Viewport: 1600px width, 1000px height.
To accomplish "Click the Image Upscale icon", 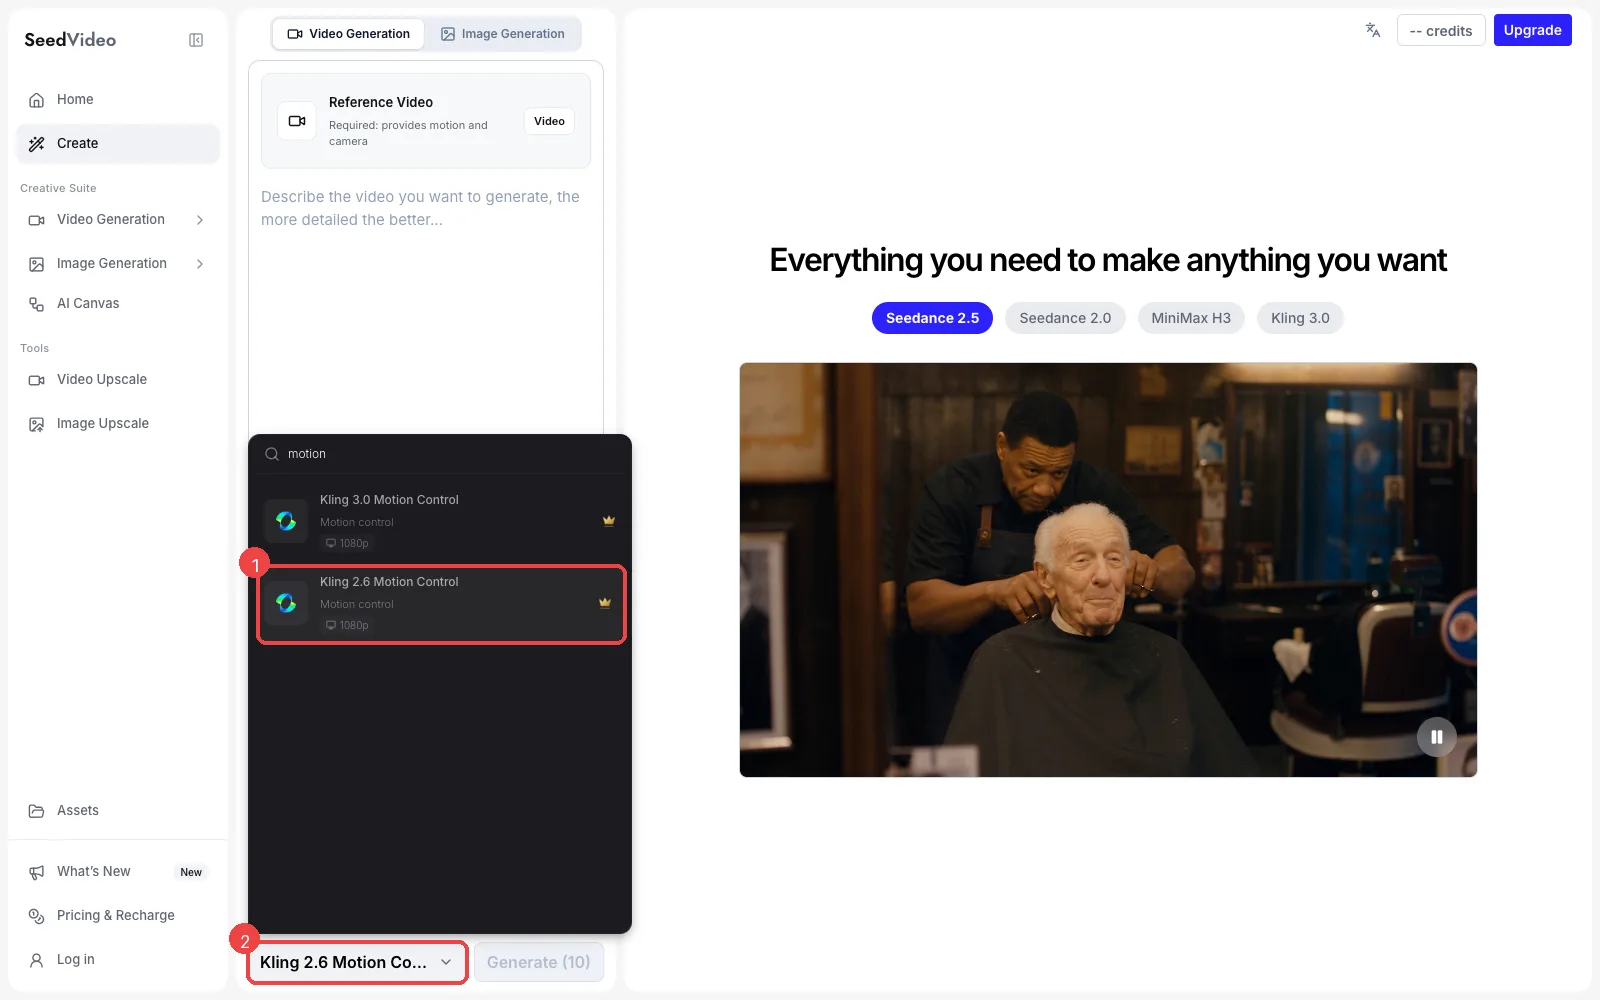I will (37, 424).
